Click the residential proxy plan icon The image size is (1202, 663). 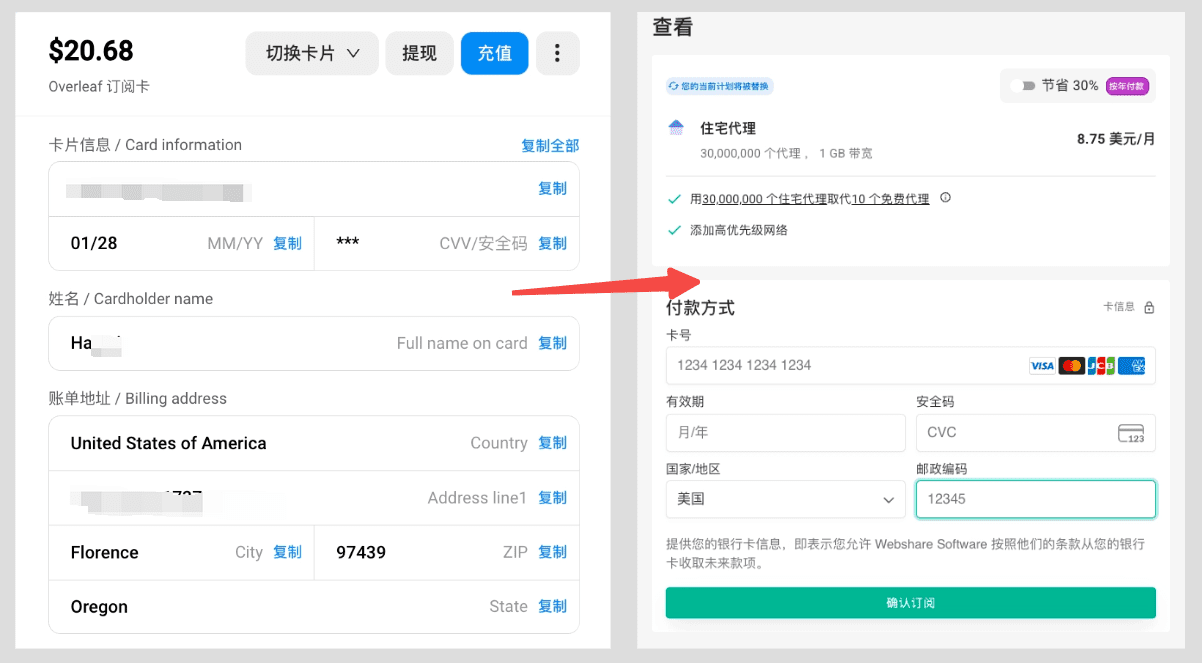click(677, 128)
